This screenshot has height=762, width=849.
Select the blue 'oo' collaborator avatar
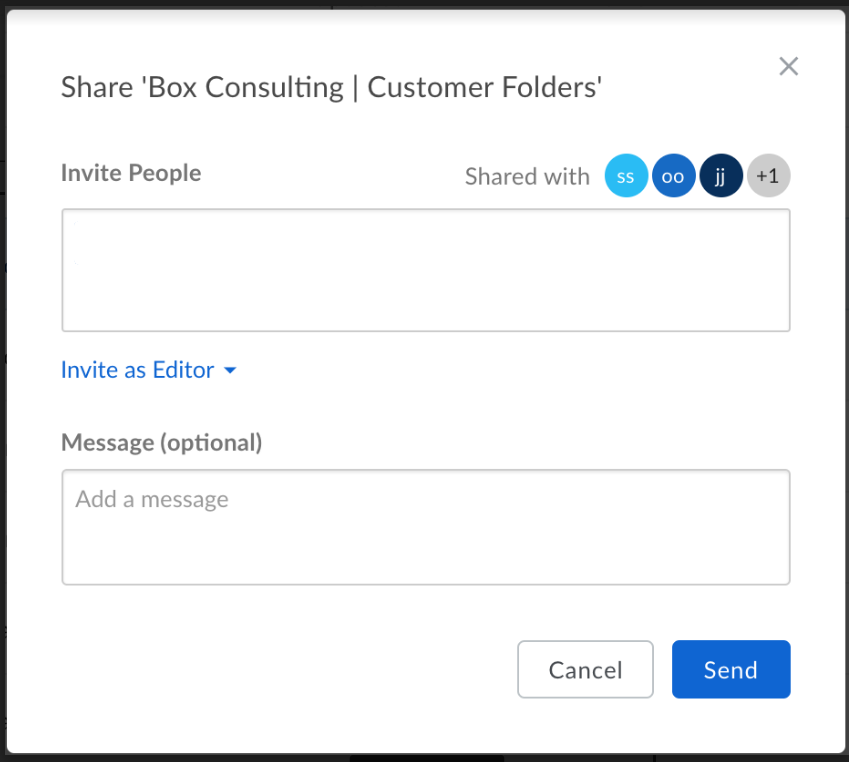[673, 175]
